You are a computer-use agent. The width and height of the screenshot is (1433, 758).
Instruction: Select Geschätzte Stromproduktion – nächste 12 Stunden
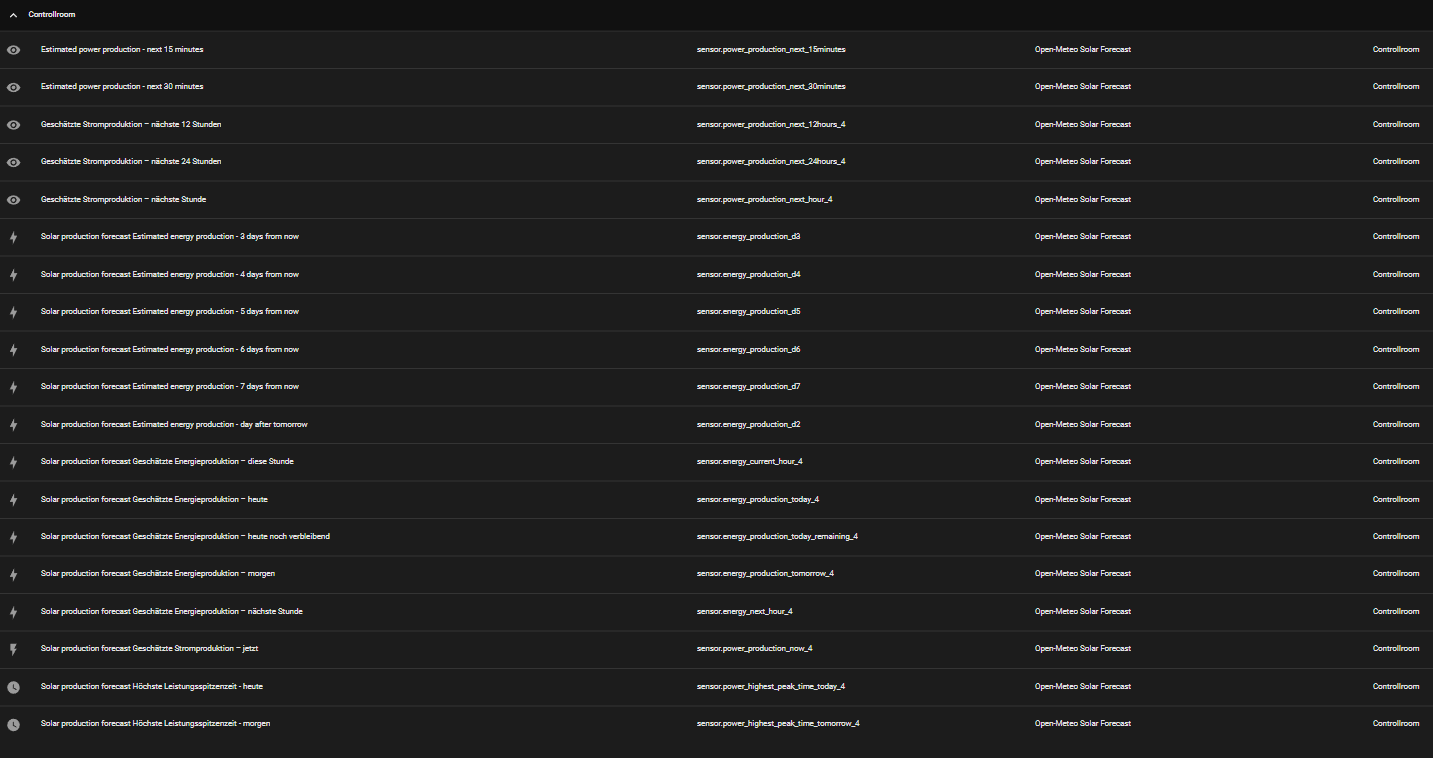pyautogui.click(x=131, y=124)
